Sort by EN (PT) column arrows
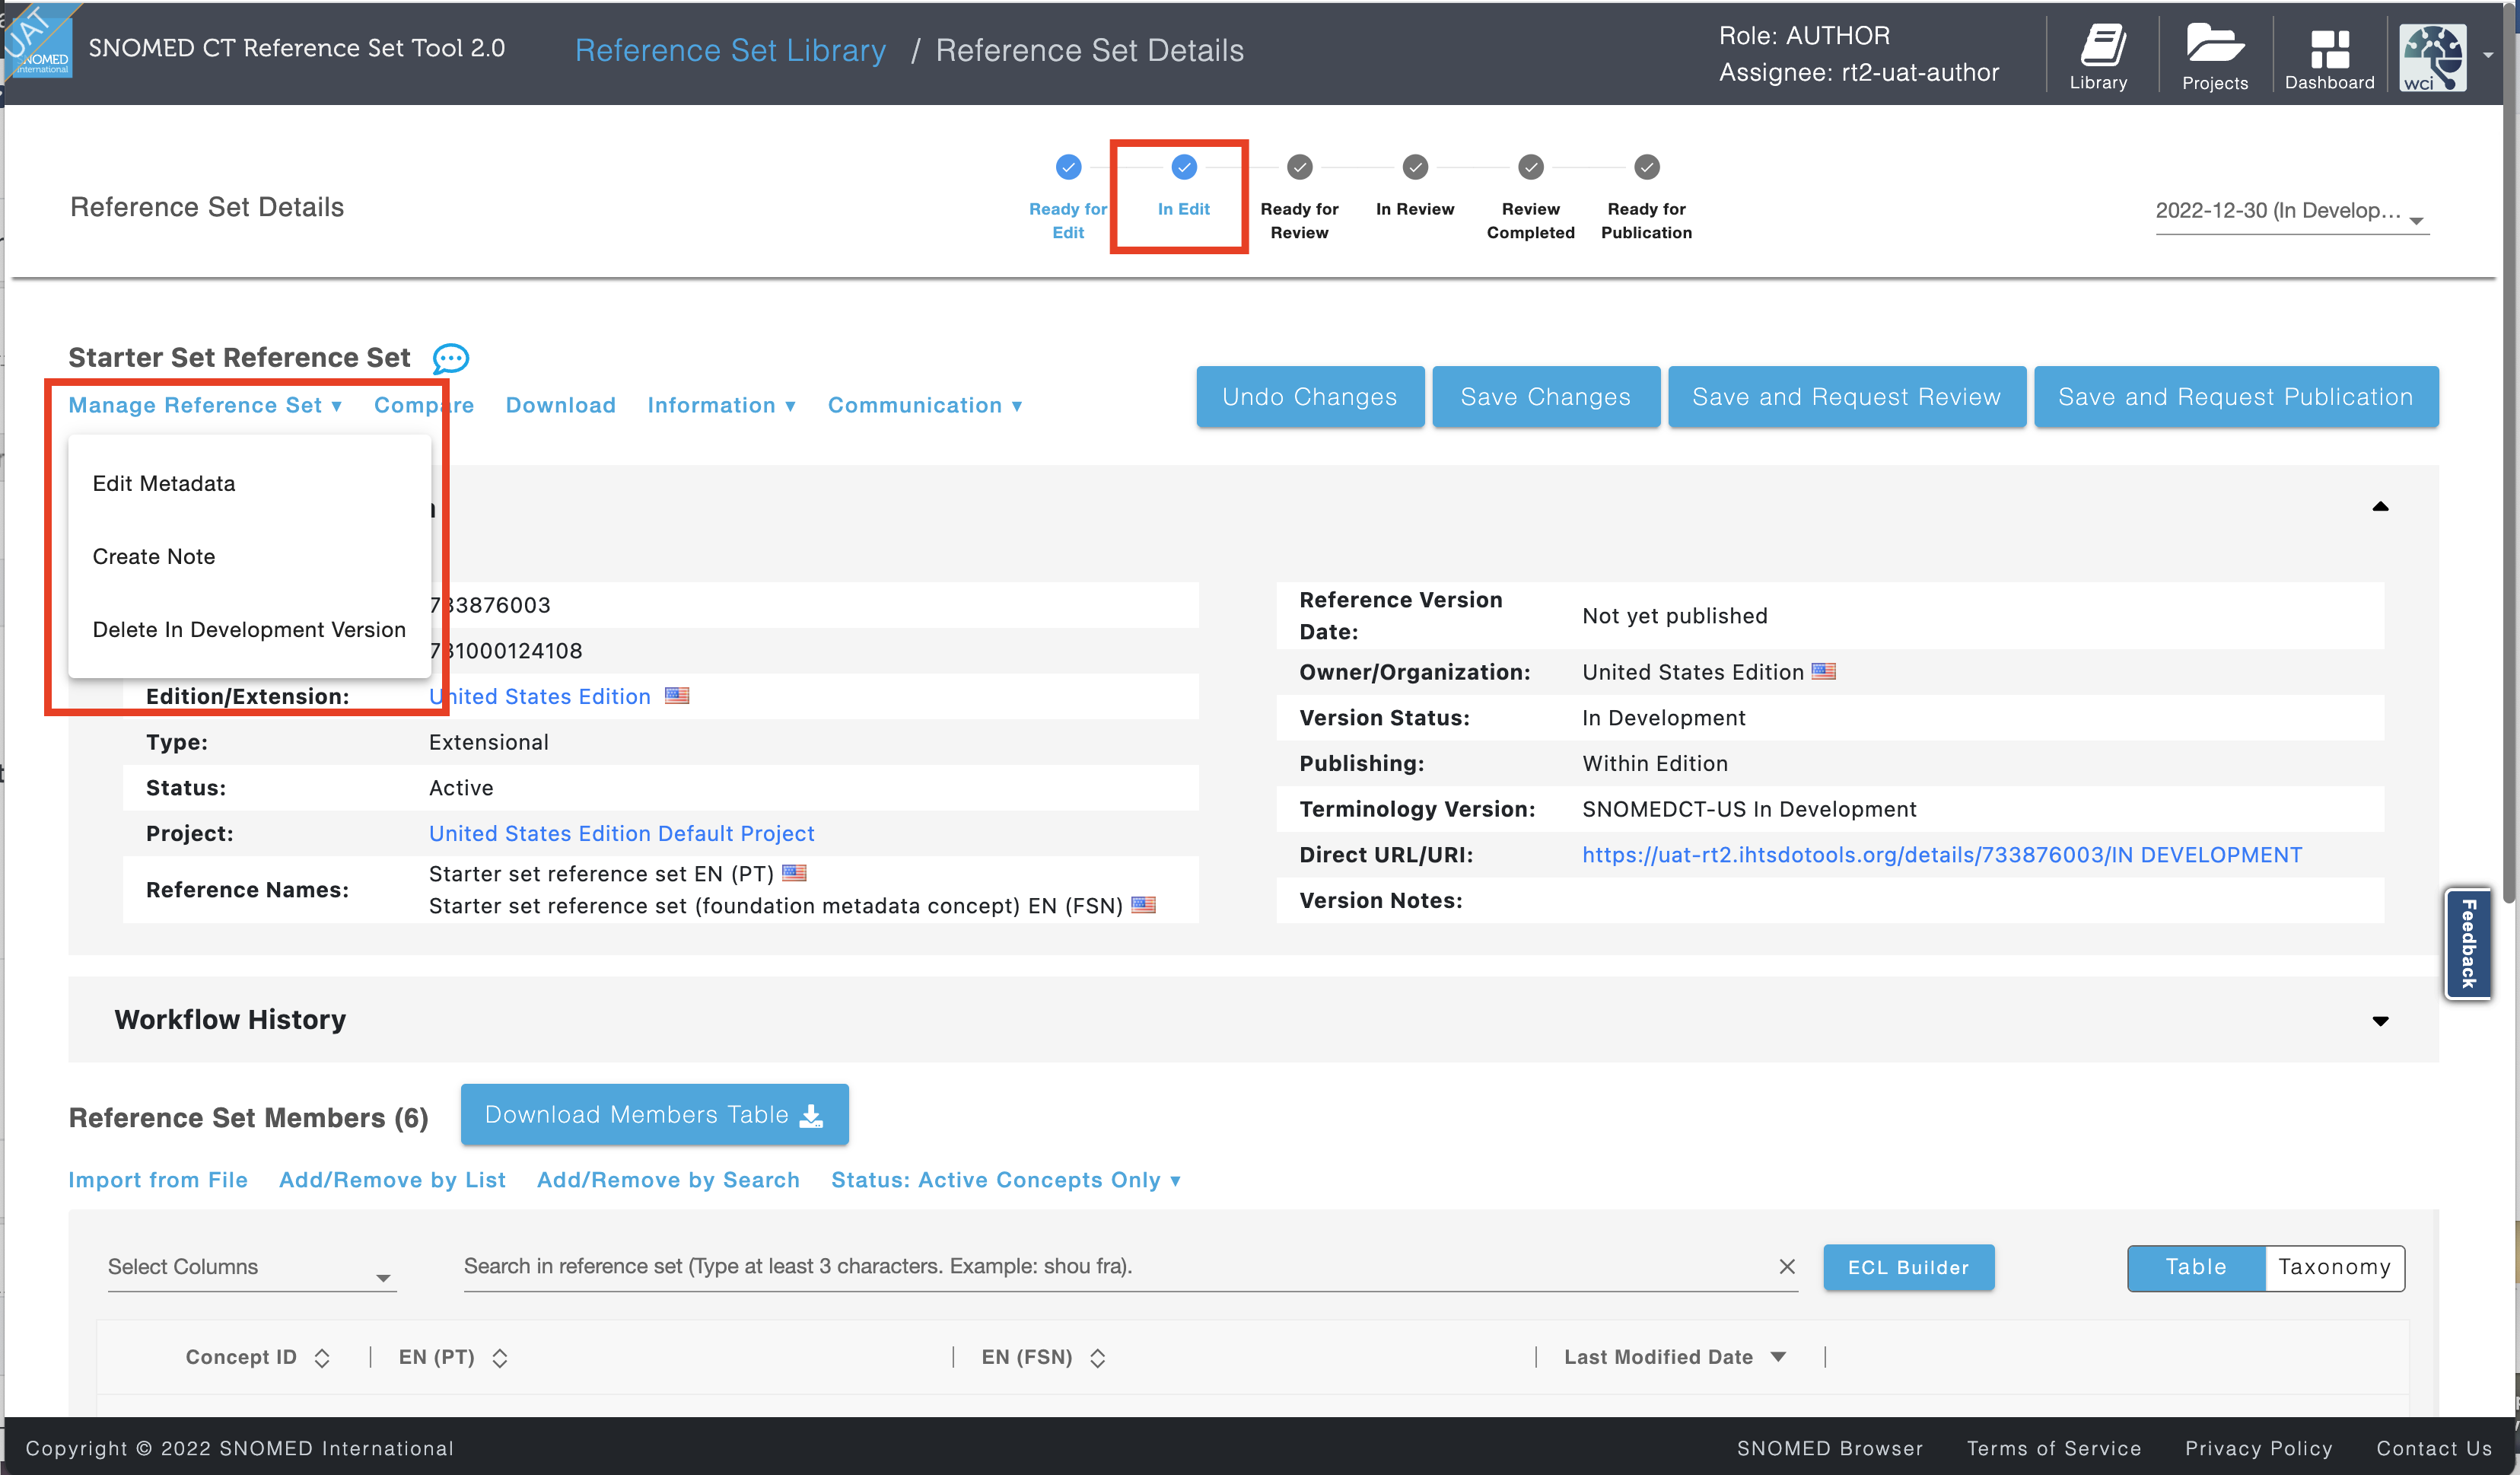2520x1475 pixels. 500,1357
